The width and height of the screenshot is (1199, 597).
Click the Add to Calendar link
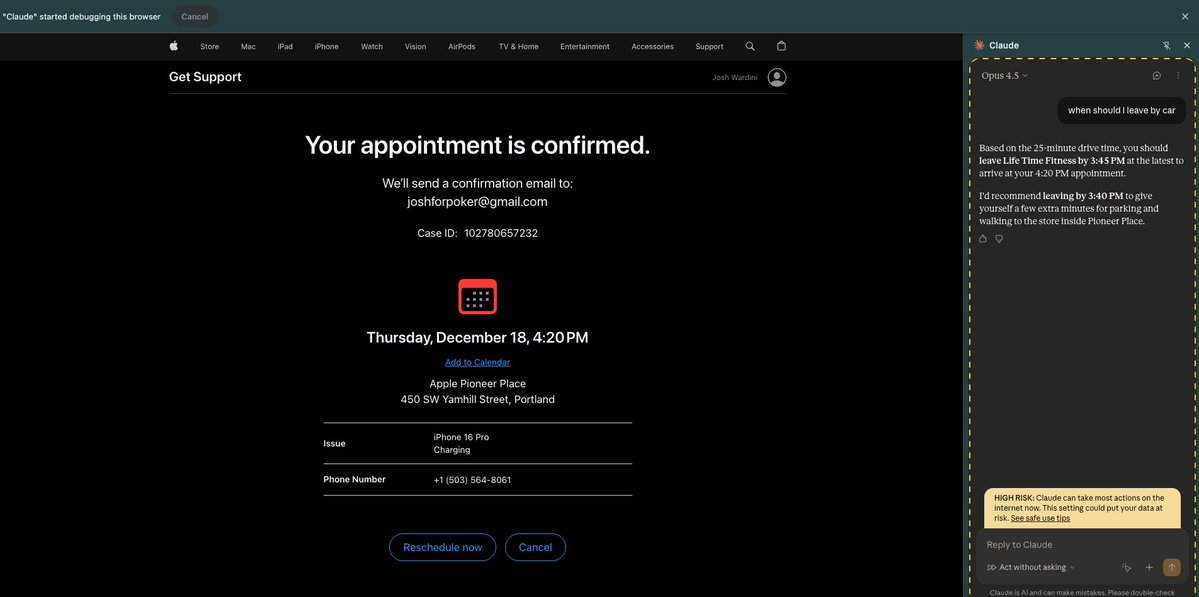coord(478,362)
